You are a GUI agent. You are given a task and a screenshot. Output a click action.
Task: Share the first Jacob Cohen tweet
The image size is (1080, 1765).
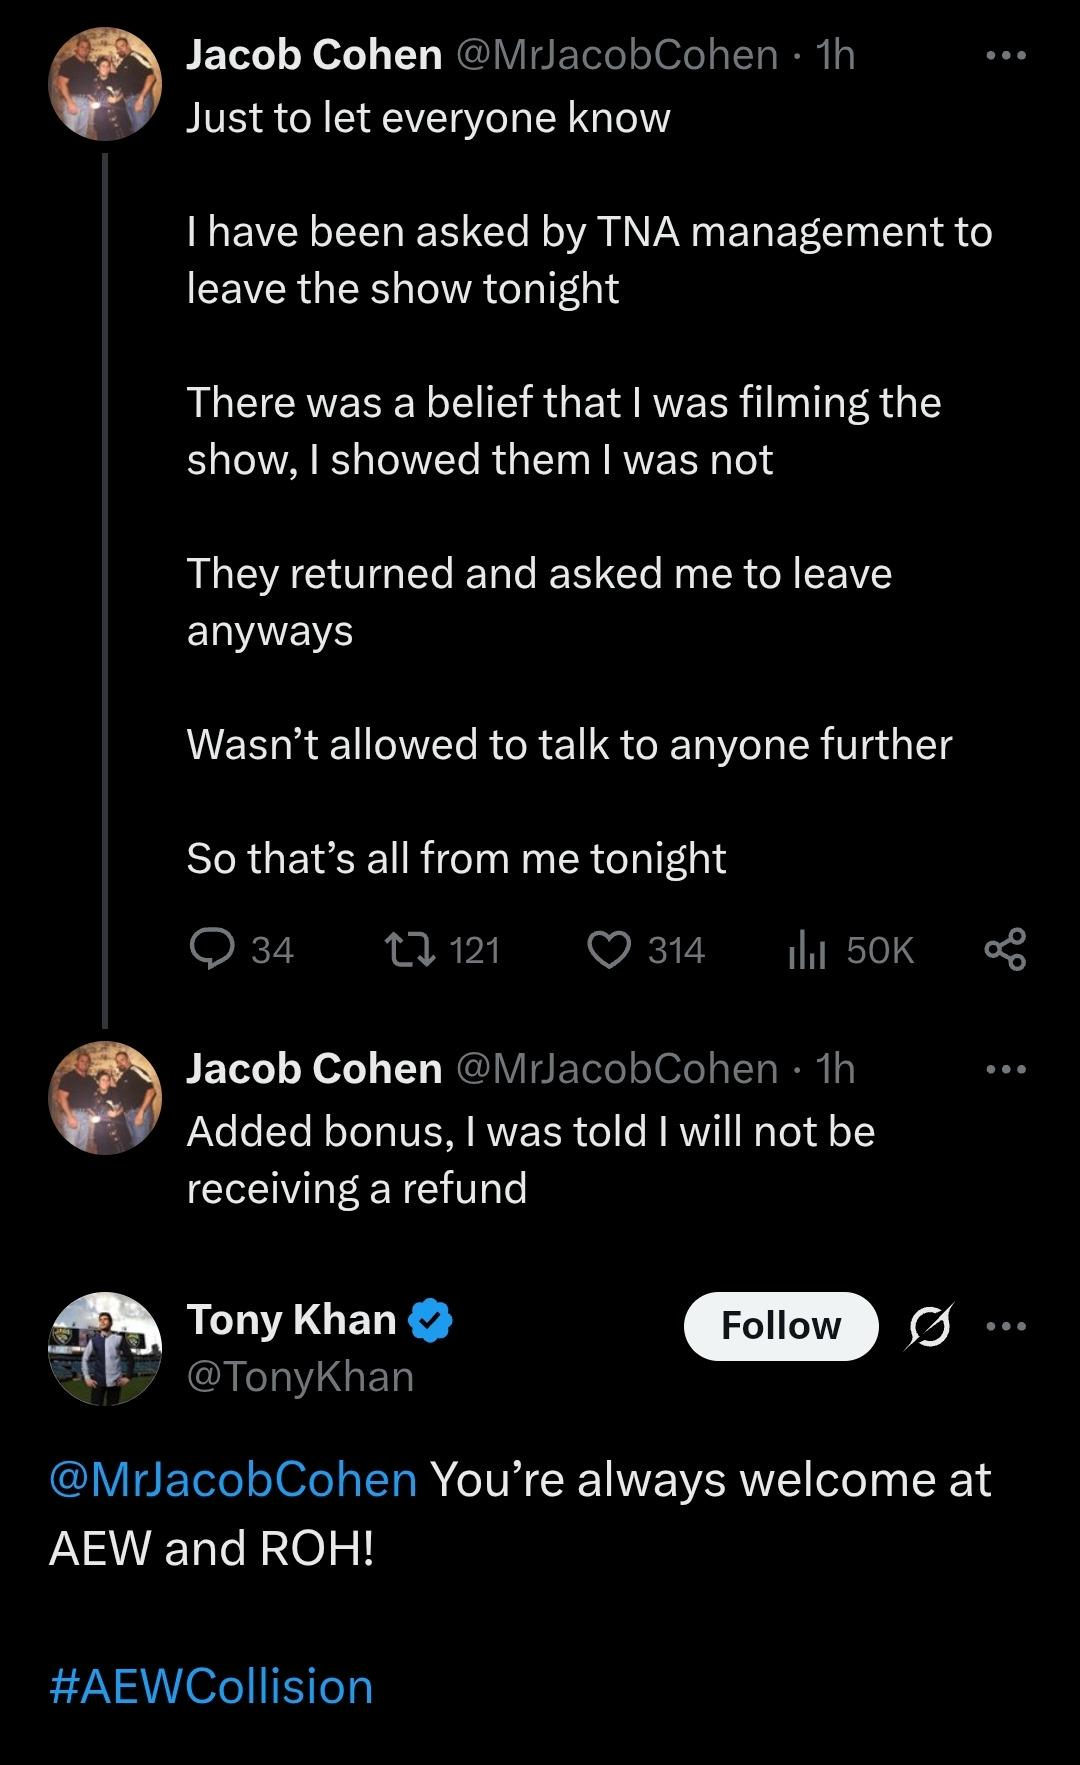pos(1005,949)
